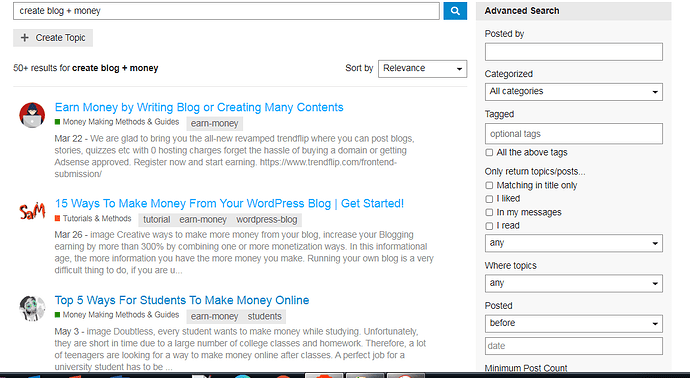Check the 'In my messages' option
Screen dimensions: 690x378
coord(489,213)
